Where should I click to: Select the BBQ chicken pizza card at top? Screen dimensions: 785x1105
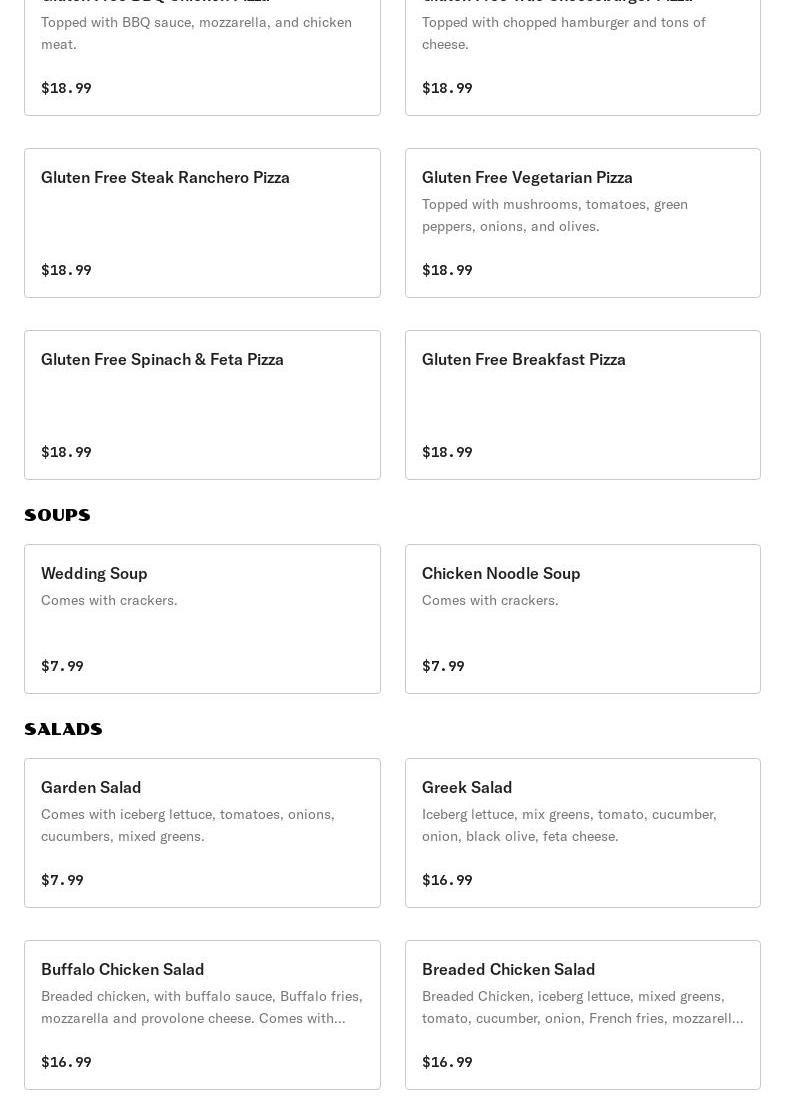202,56
